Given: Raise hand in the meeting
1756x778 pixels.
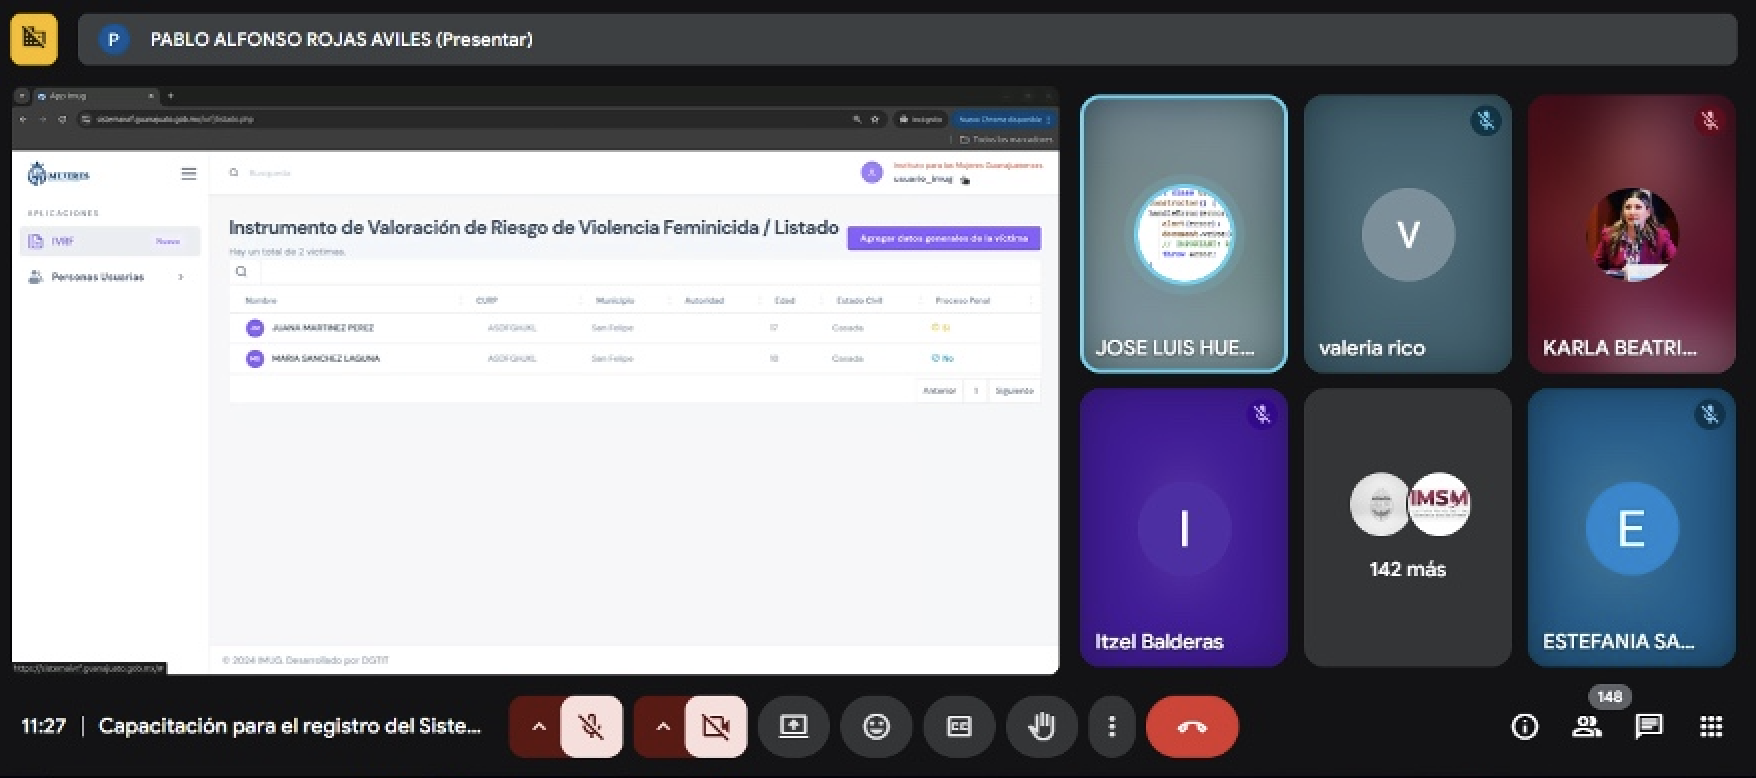Looking at the screenshot, I should click(1041, 726).
